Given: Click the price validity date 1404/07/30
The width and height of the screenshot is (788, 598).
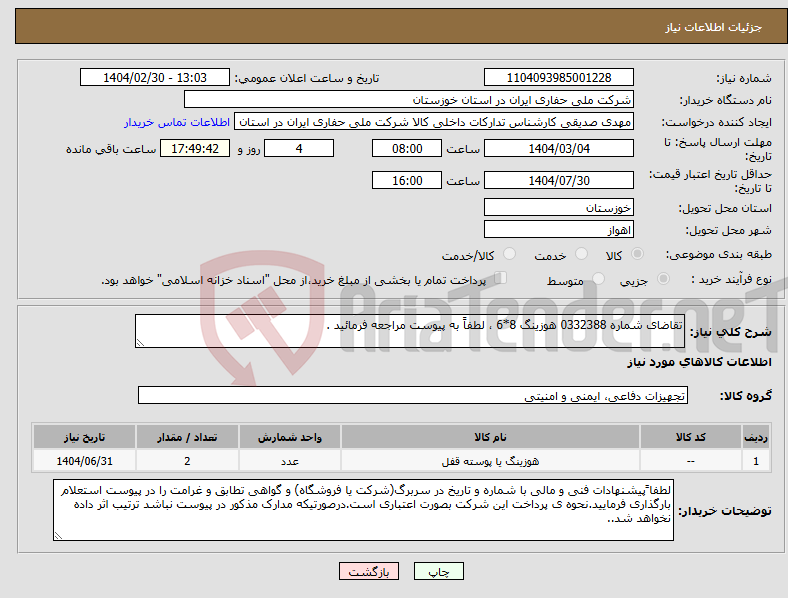Looking at the screenshot, I should click(558, 180).
